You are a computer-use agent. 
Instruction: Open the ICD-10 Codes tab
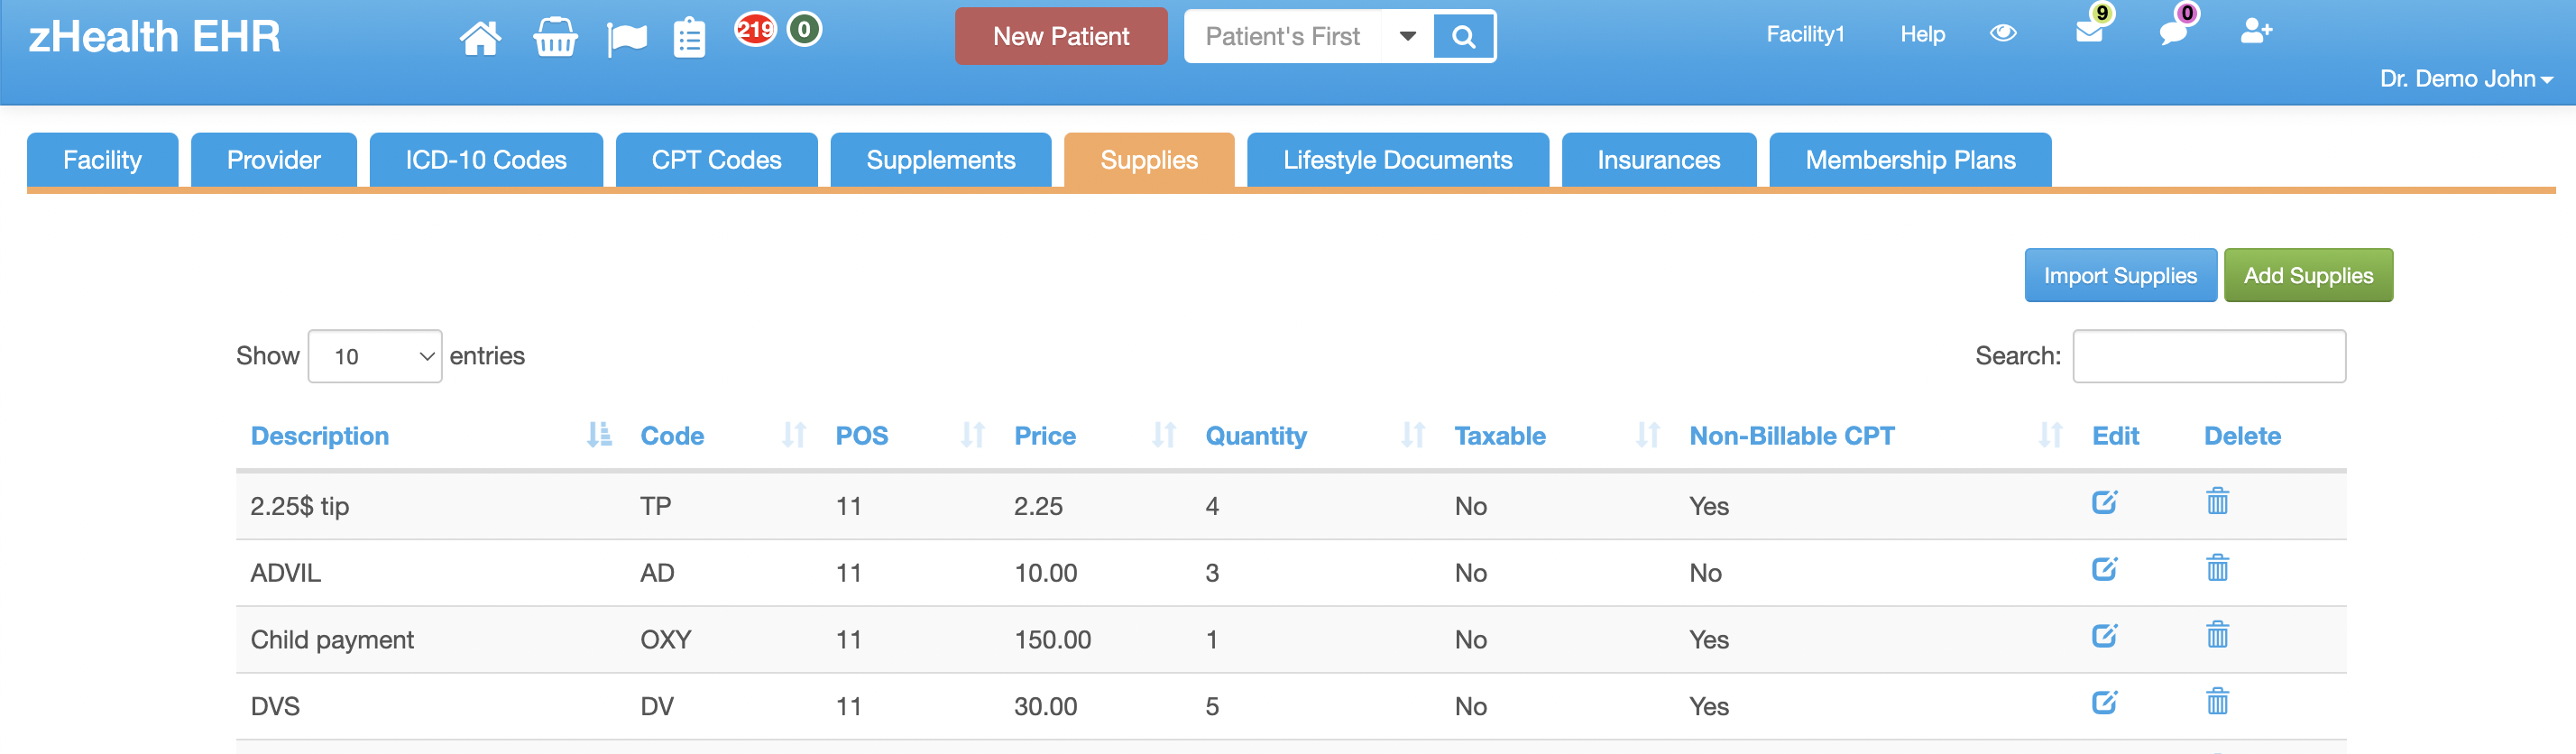486,160
